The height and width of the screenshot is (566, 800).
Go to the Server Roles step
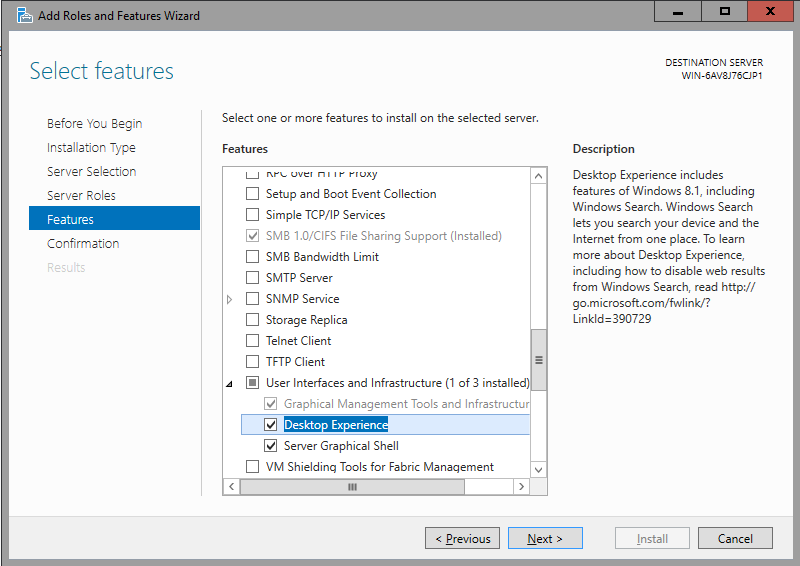[x=81, y=195]
